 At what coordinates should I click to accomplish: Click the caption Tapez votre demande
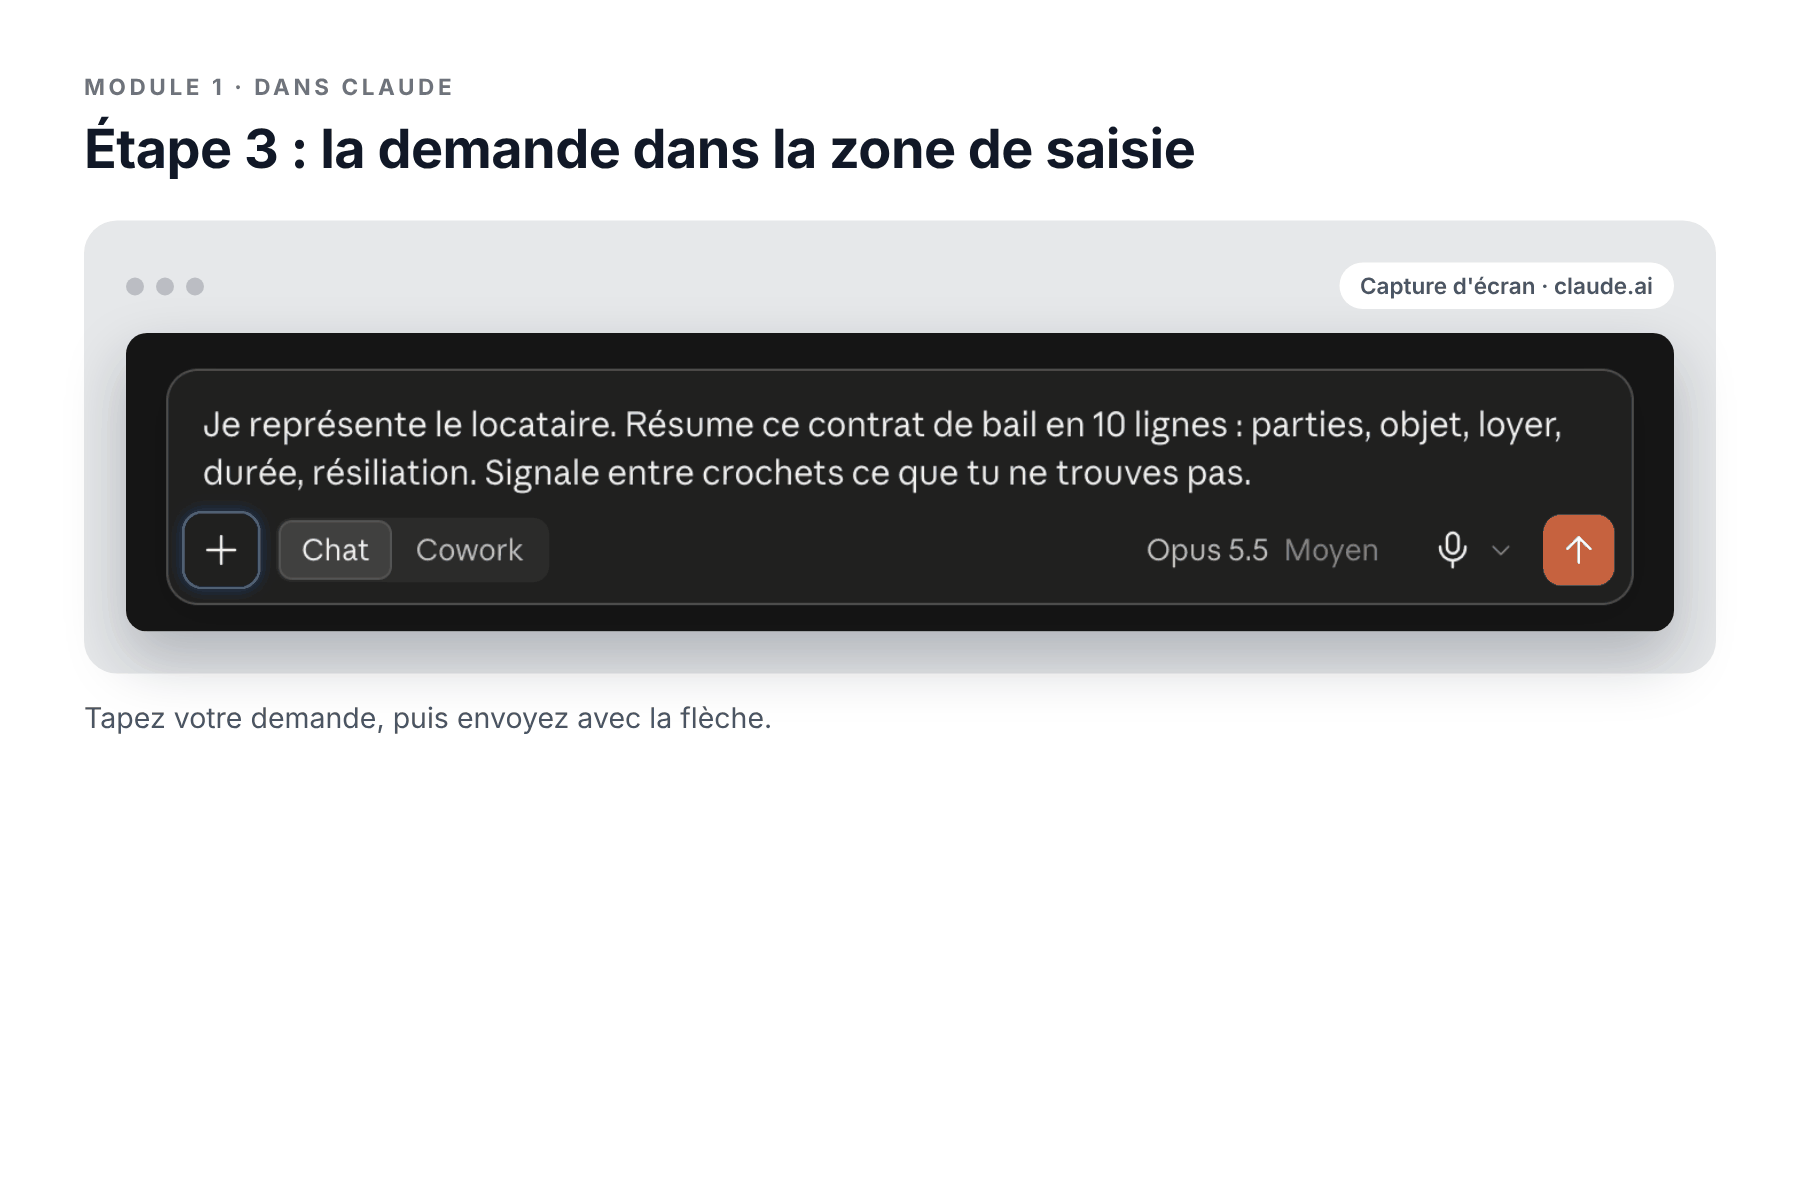pos(428,718)
